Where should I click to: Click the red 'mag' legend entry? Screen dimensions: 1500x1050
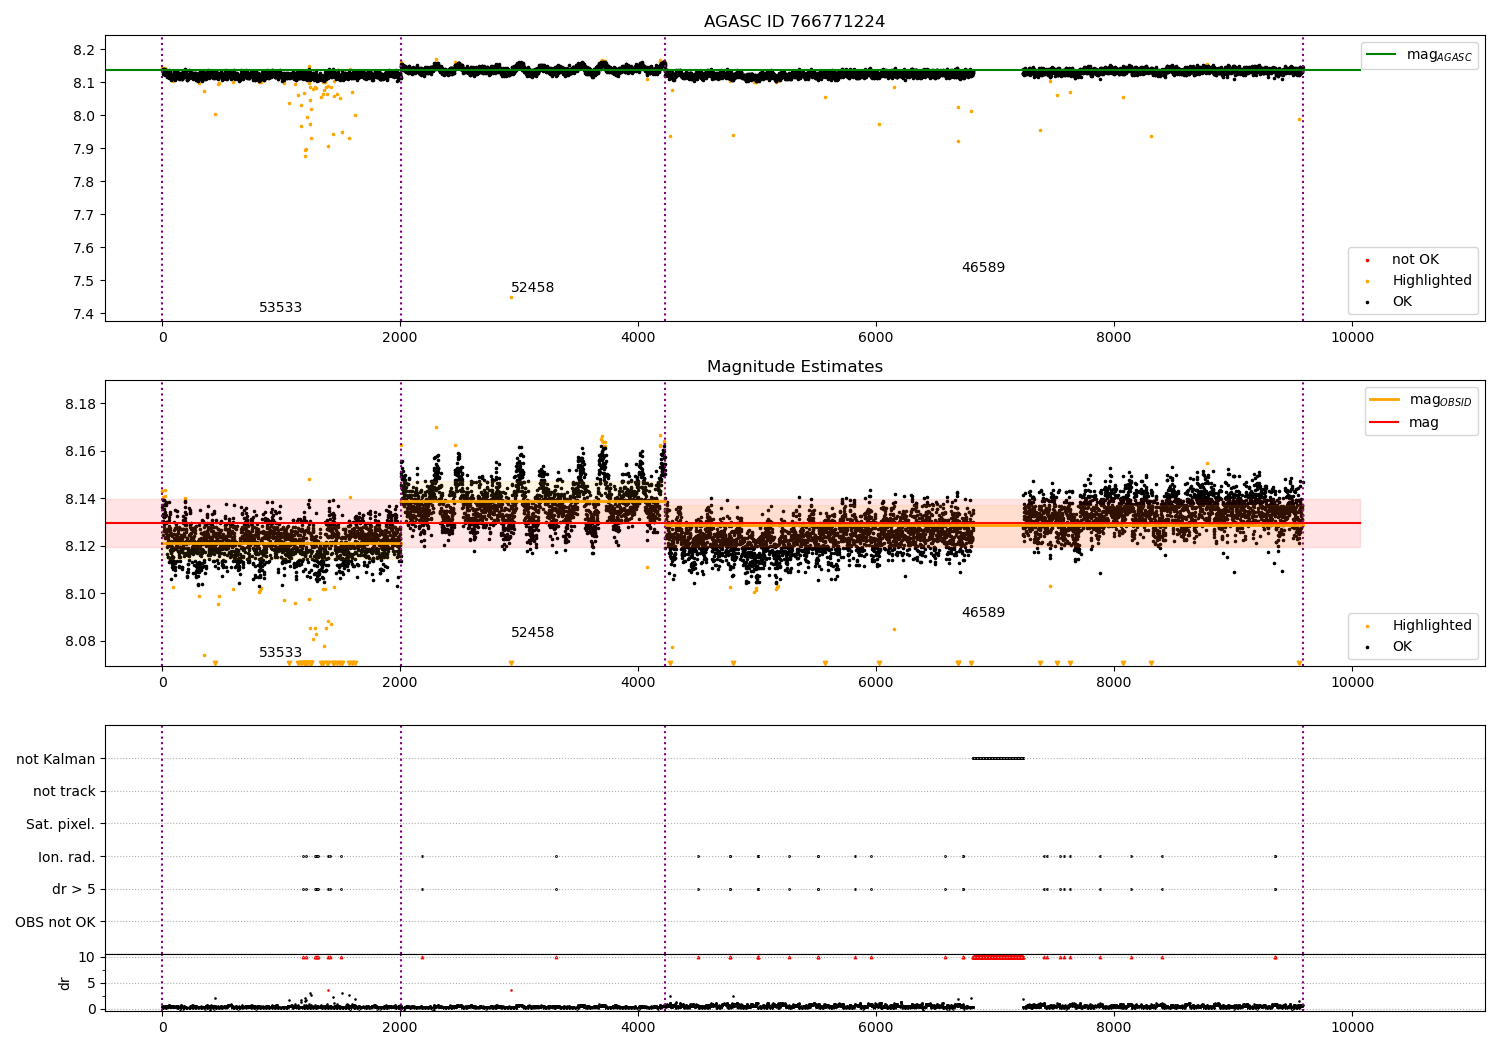click(1405, 423)
